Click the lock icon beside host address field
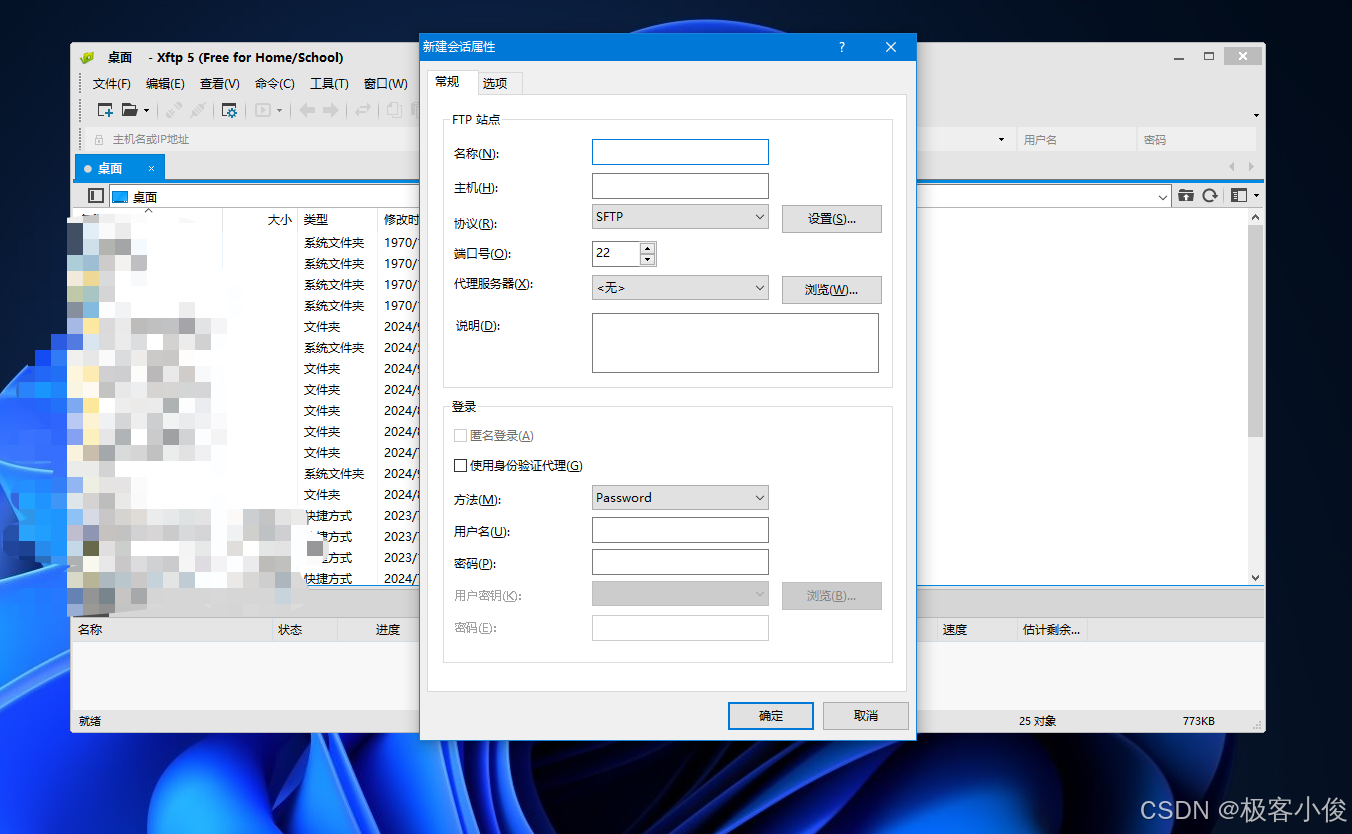The height and width of the screenshot is (834, 1352). 99,140
